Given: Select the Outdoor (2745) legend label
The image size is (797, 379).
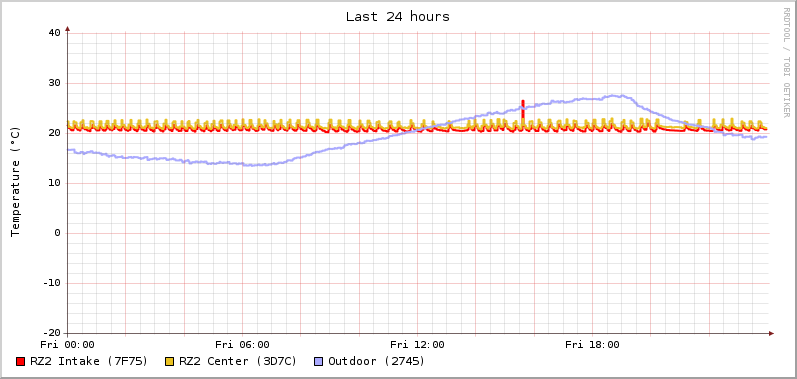Looking at the screenshot, I should click(x=377, y=361).
